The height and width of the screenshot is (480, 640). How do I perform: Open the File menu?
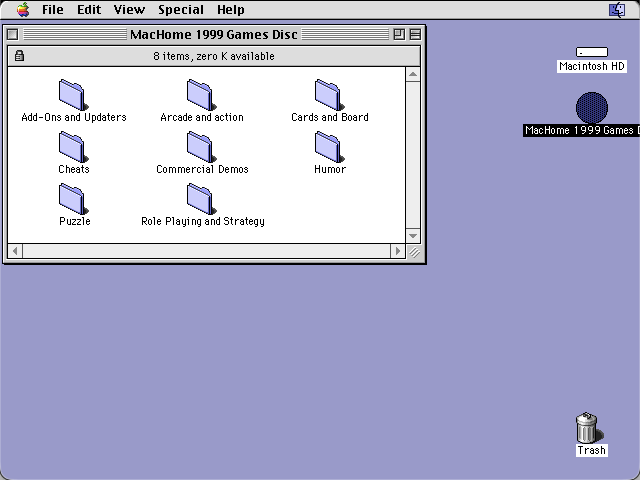(53, 9)
